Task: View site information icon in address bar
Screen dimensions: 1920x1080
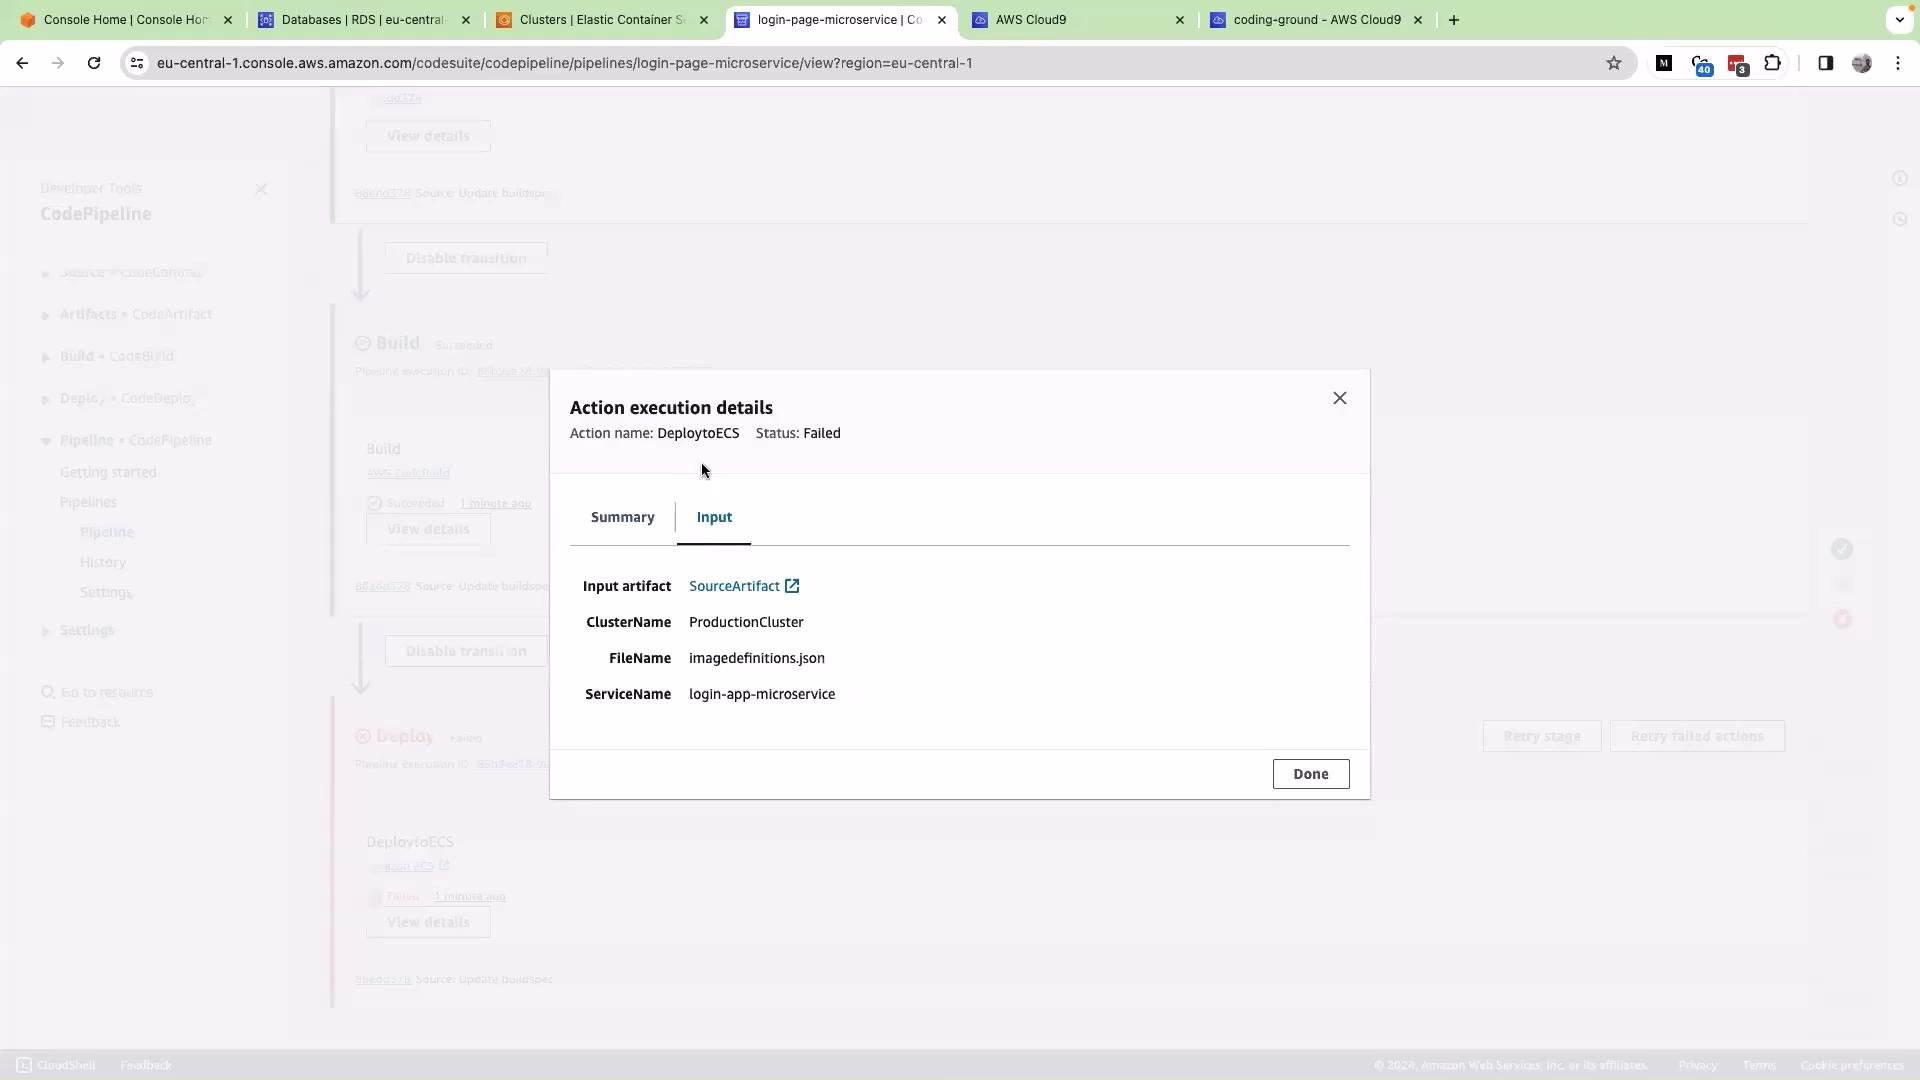Action: [x=137, y=63]
